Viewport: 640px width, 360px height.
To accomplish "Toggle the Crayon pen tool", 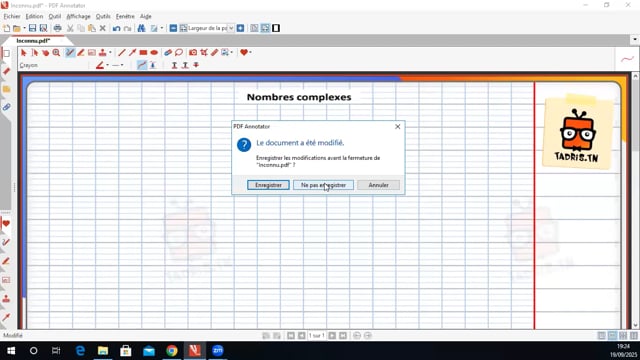I will [70, 53].
